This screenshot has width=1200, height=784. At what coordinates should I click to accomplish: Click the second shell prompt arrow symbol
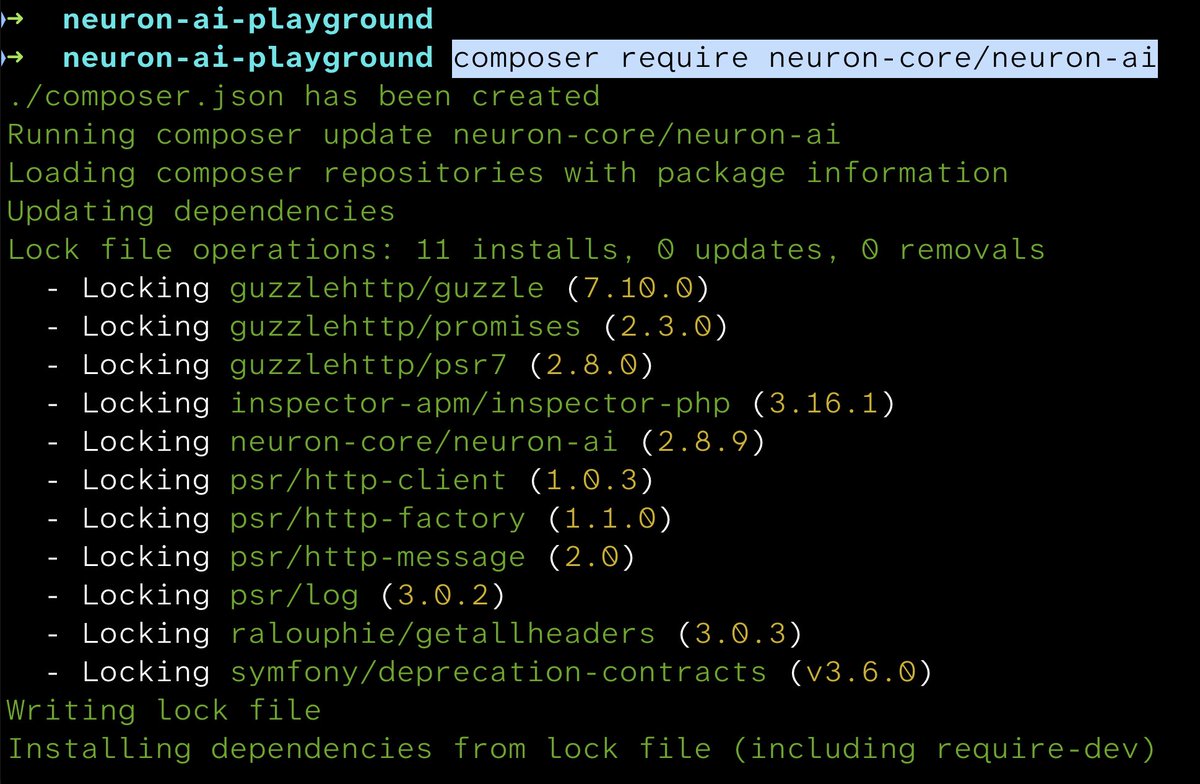[x=14, y=57]
